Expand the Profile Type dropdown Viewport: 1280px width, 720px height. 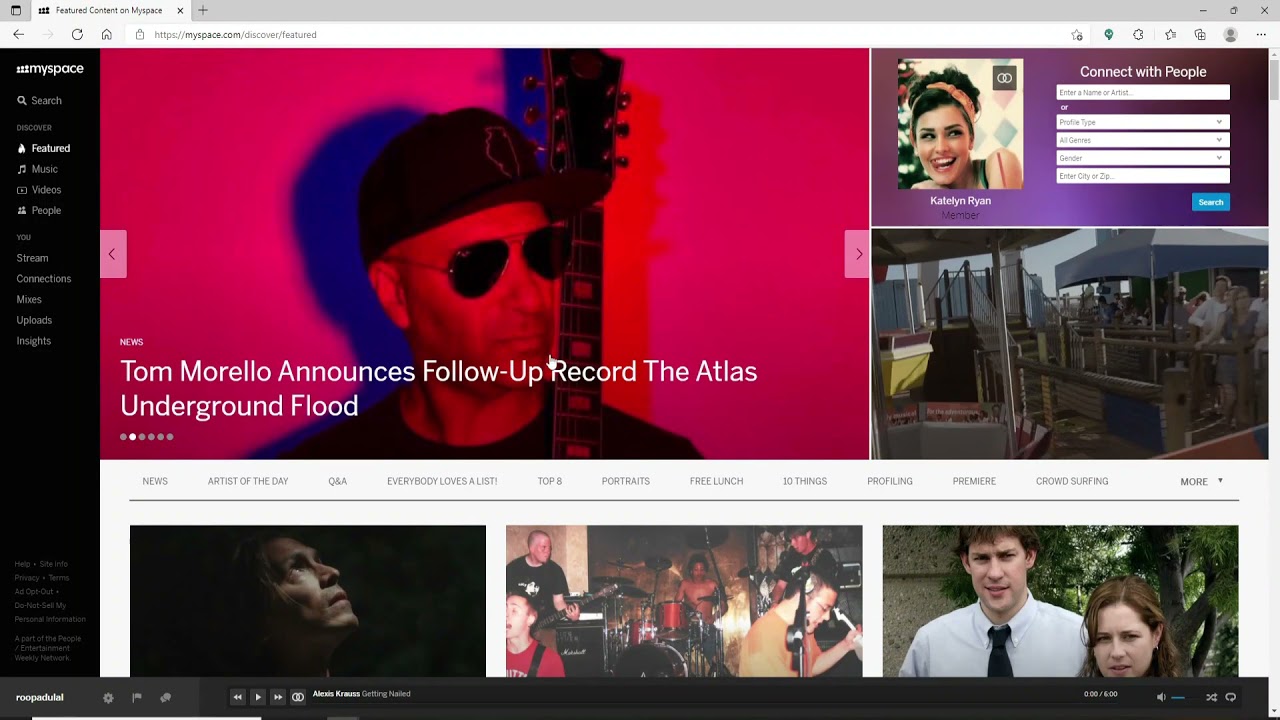click(x=1142, y=122)
